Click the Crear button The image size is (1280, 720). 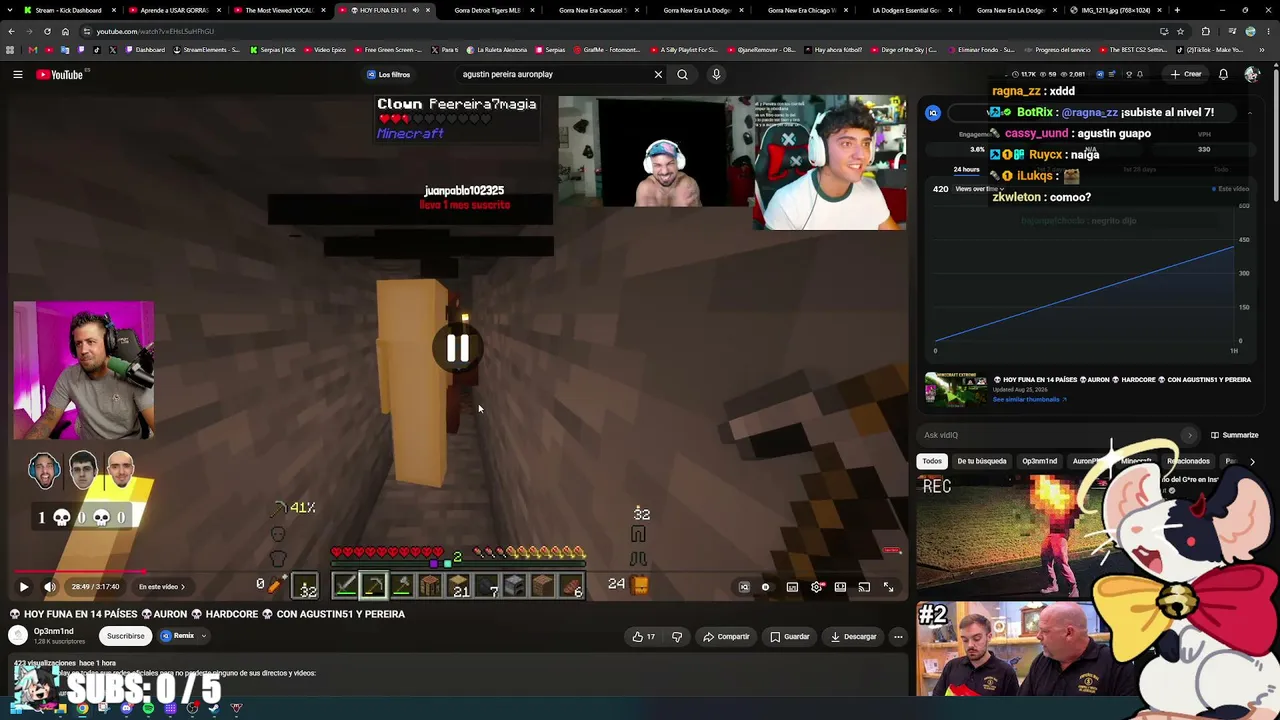pos(1186,74)
